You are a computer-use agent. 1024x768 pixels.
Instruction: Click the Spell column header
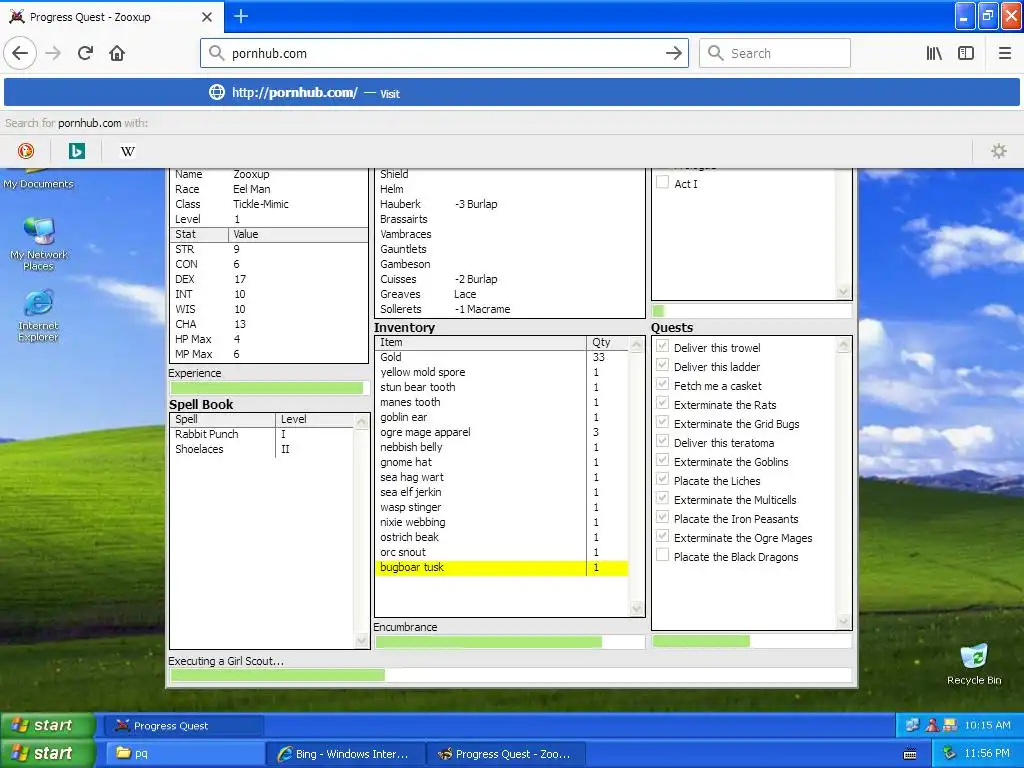click(x=223, y=419)
